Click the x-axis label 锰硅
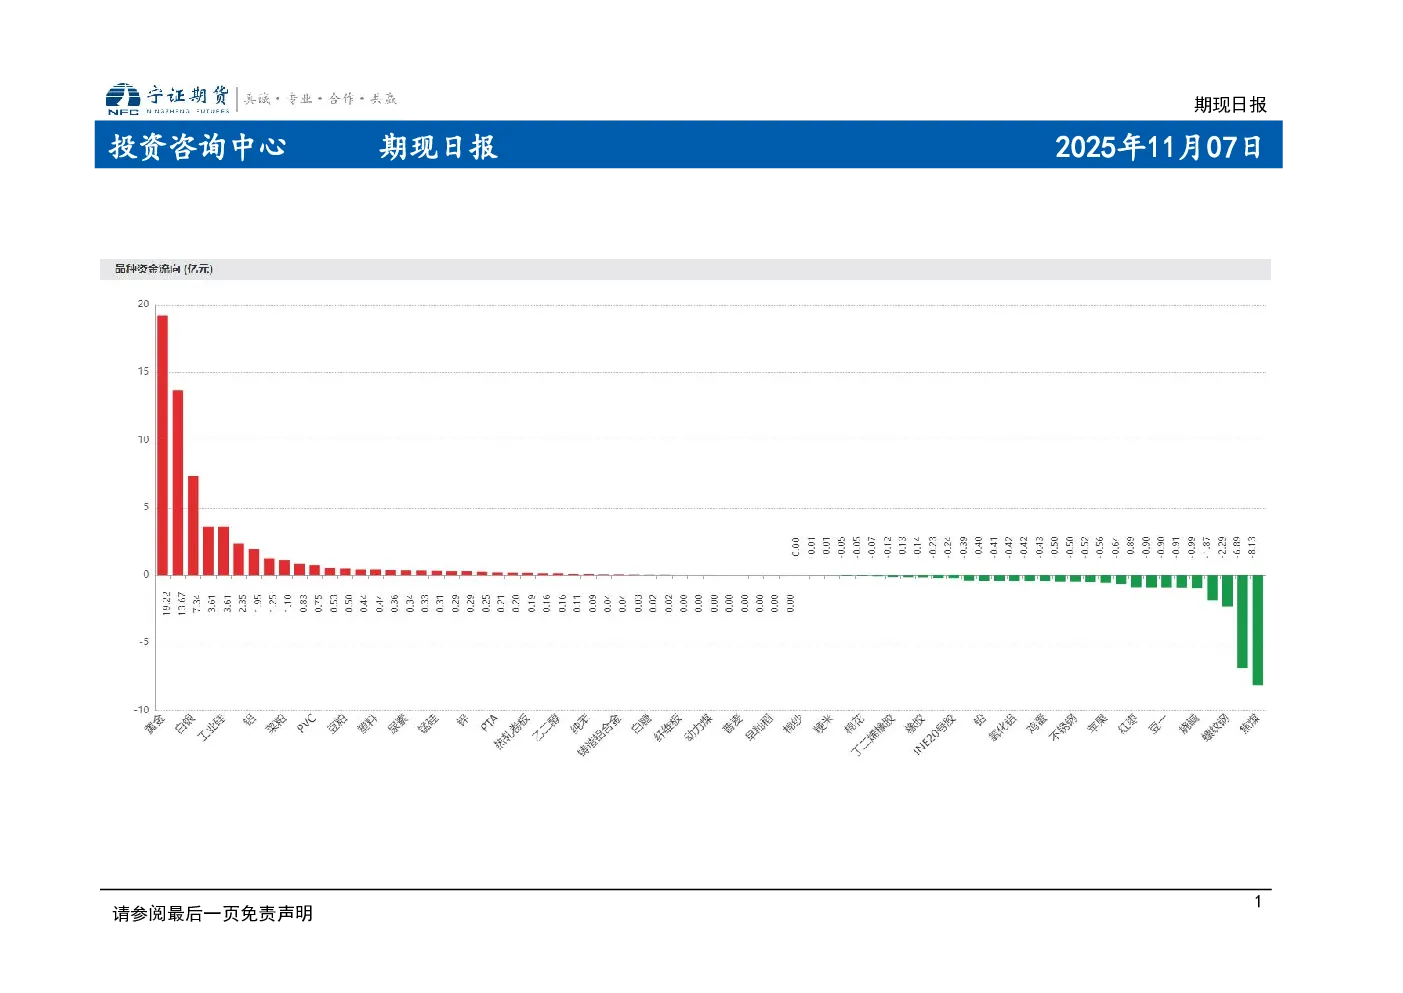 tap(428, 725)
